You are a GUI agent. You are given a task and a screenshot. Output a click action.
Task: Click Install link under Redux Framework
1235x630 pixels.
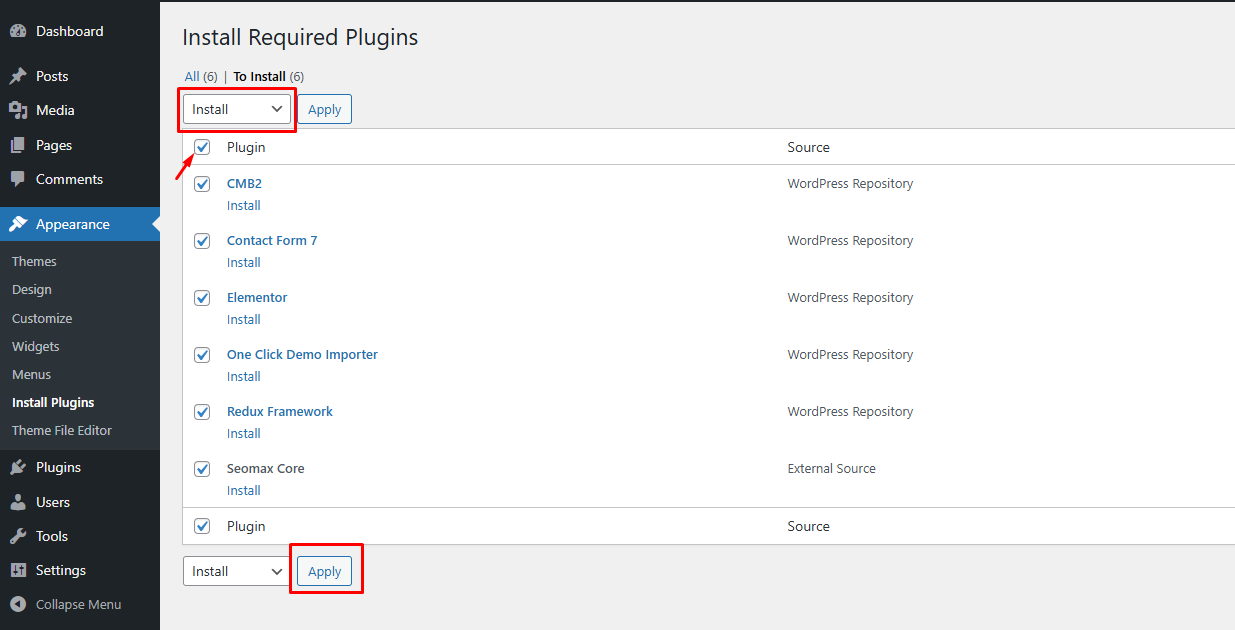tap(243, 433)
